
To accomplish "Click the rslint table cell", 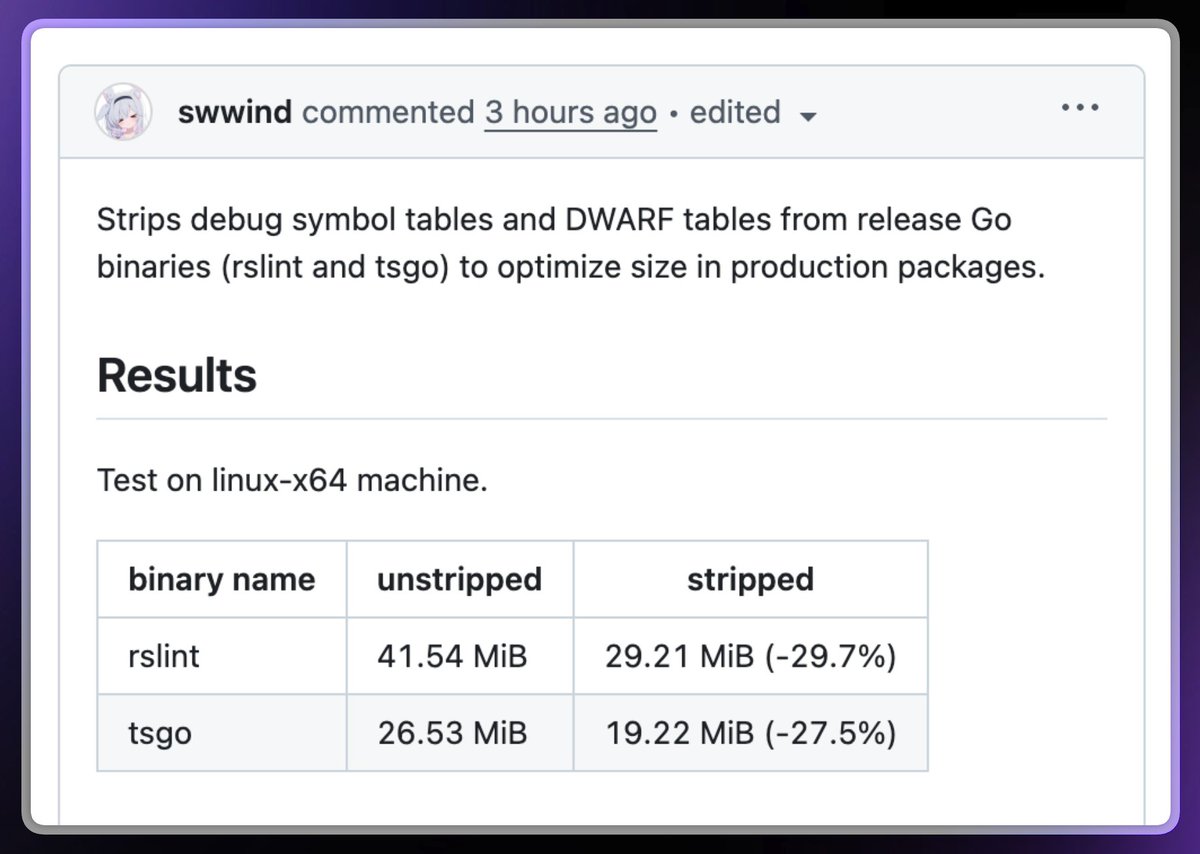I will [x=222, y=656].
